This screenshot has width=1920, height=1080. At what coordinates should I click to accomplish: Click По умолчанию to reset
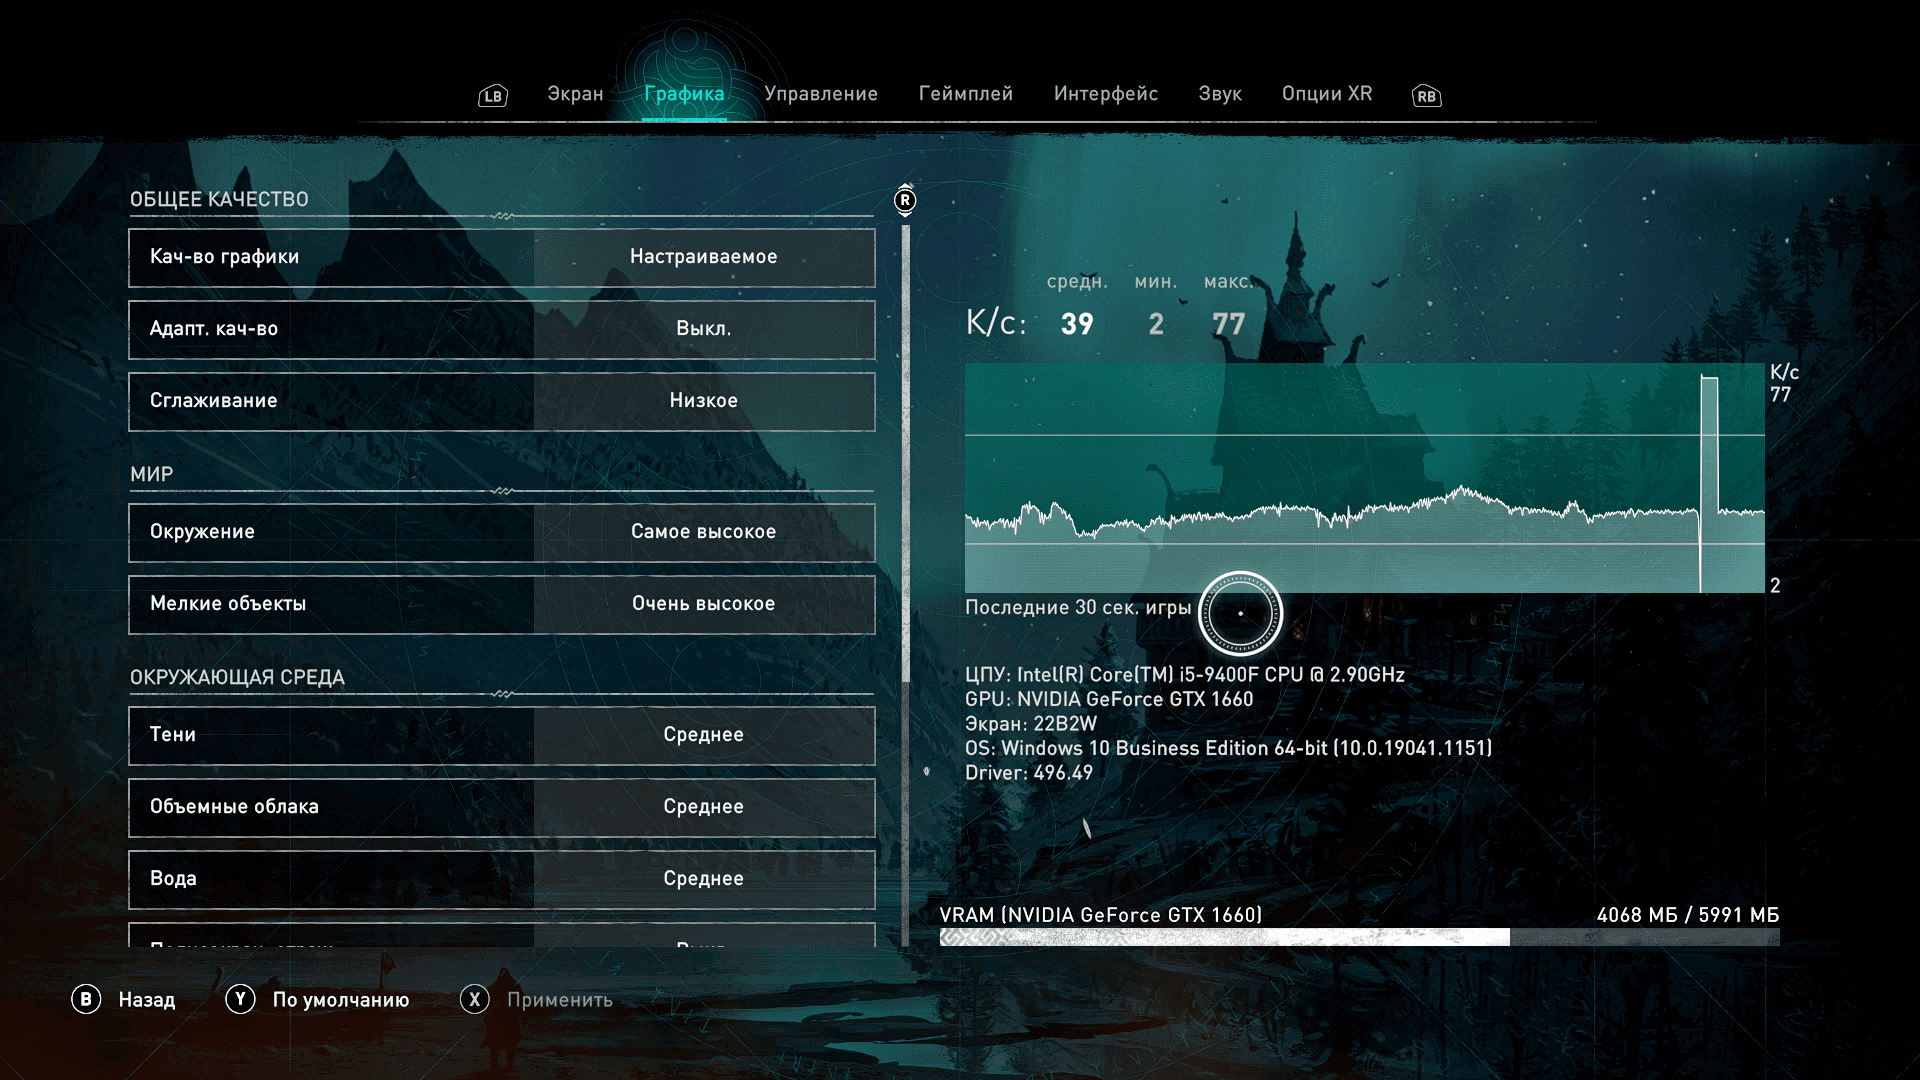tap(340, 1000)
